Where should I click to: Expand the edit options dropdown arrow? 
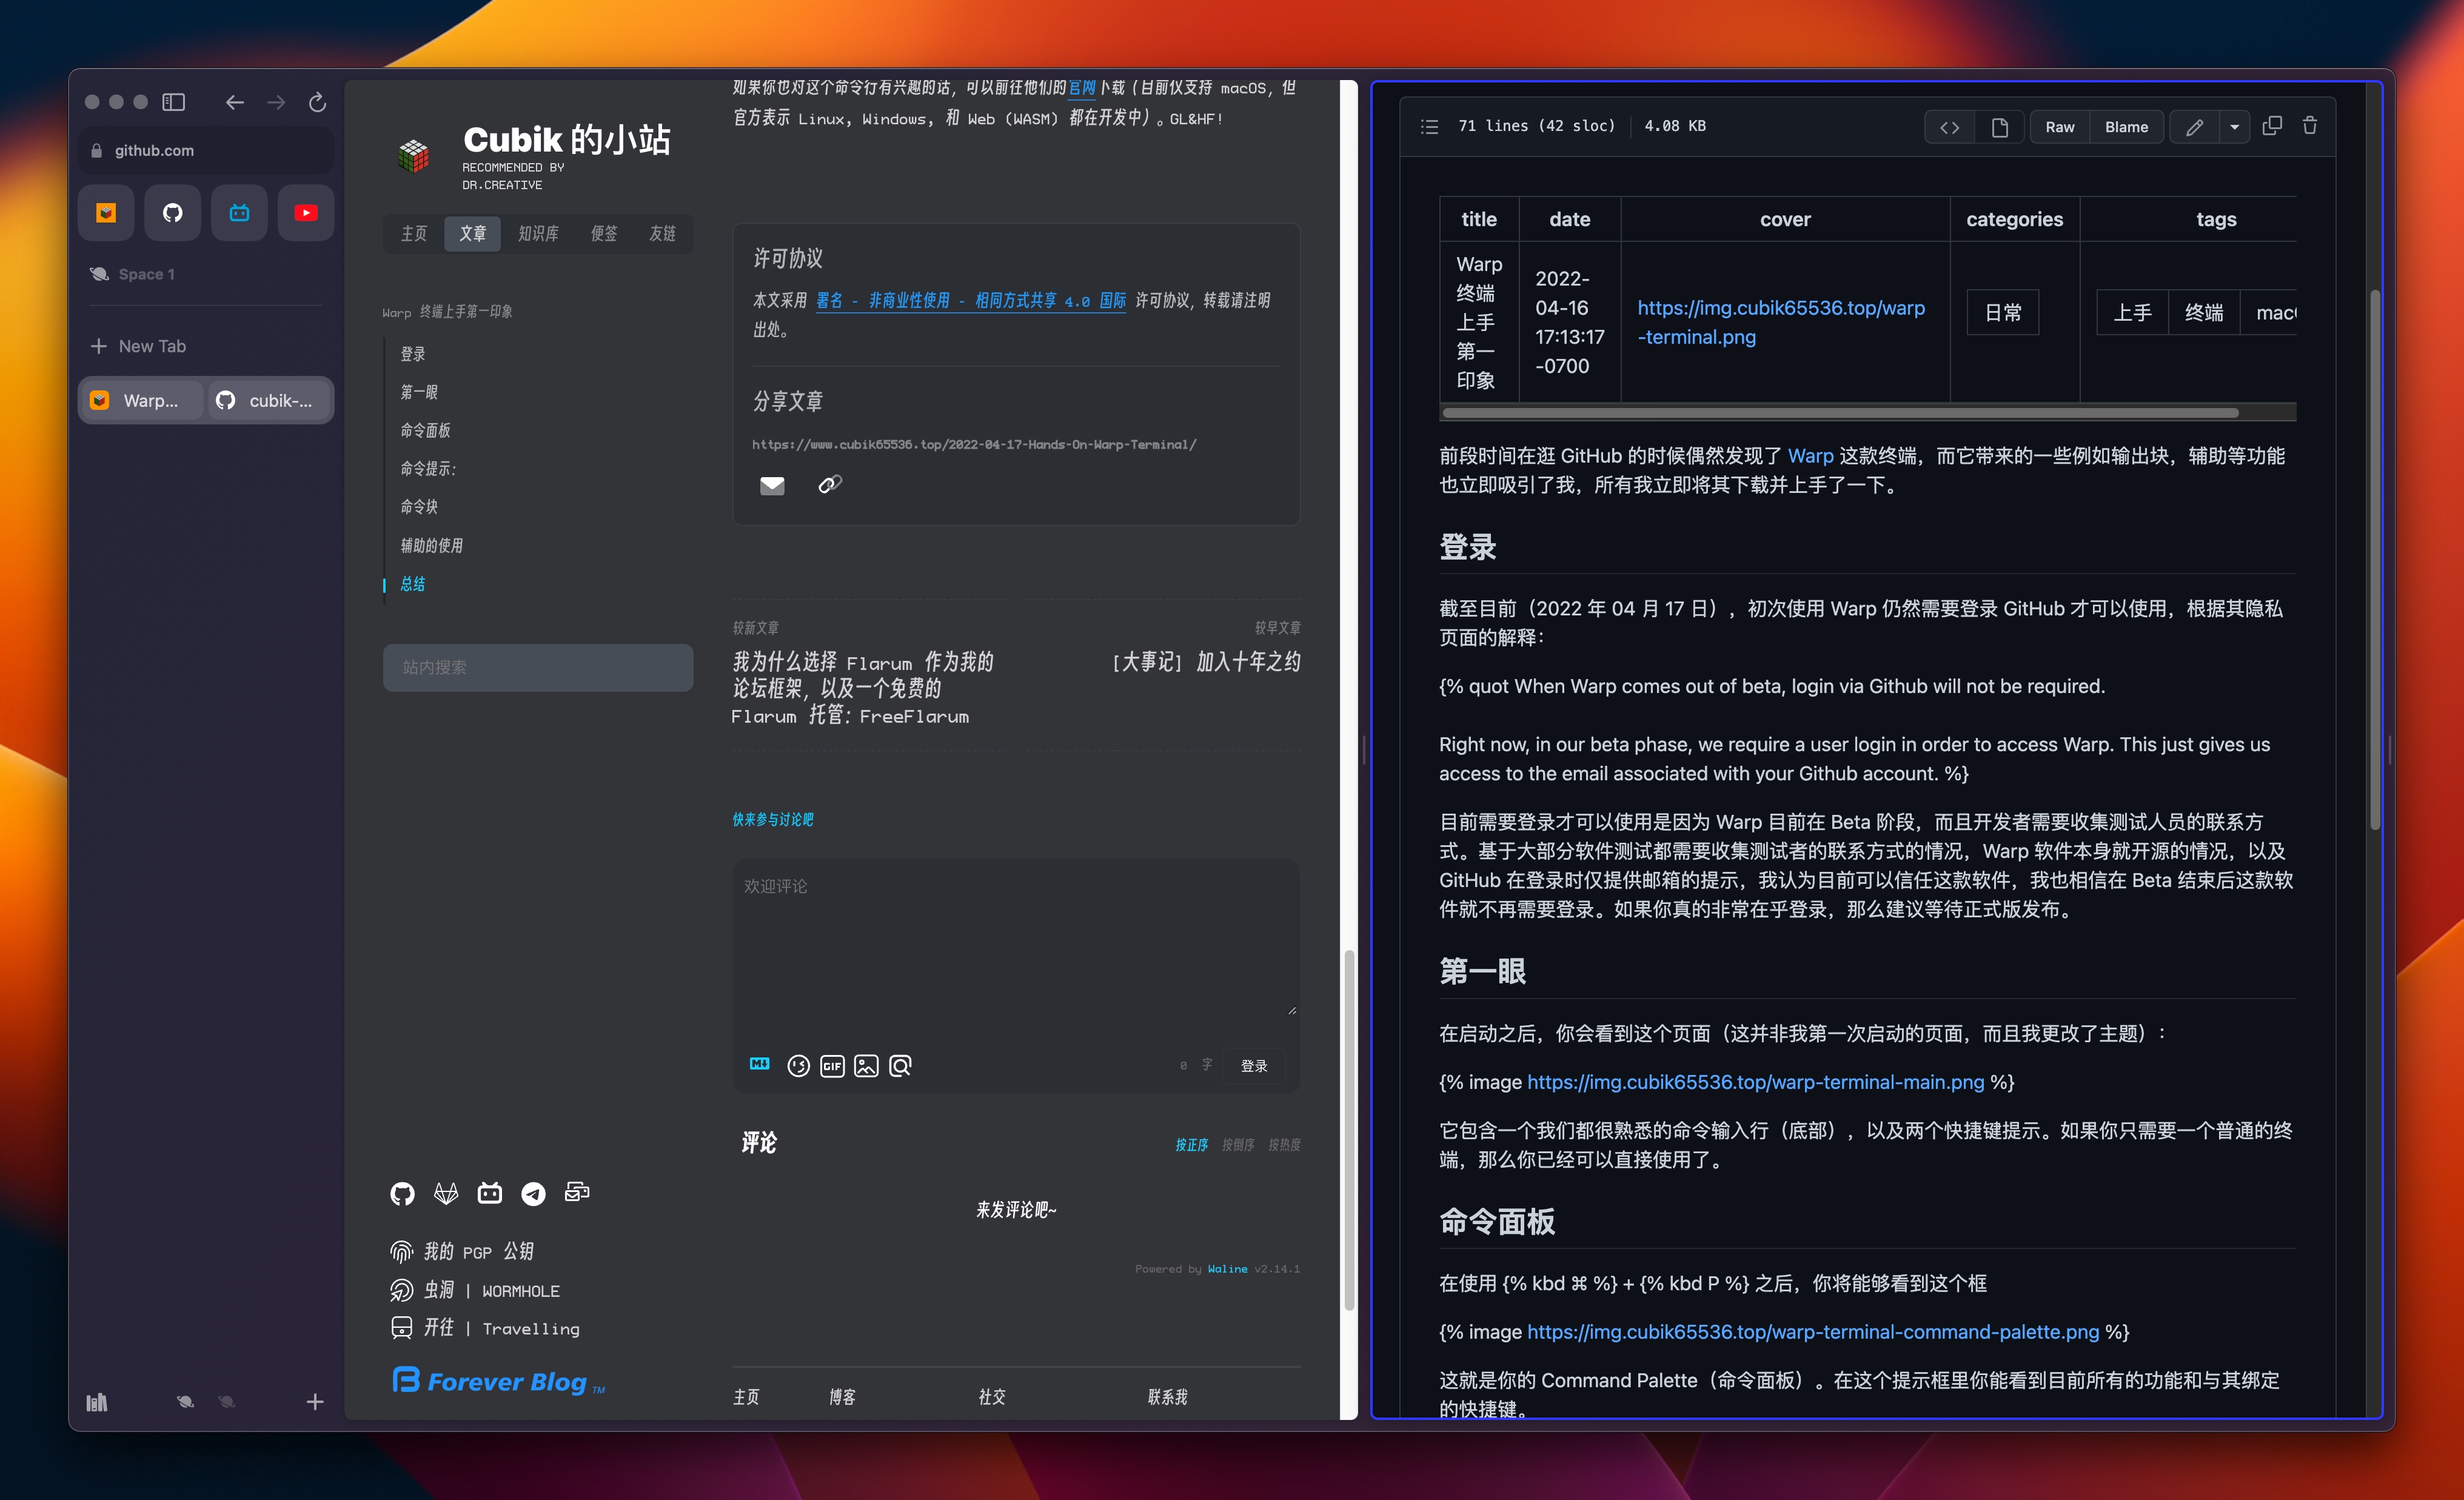pos(2234,127)
